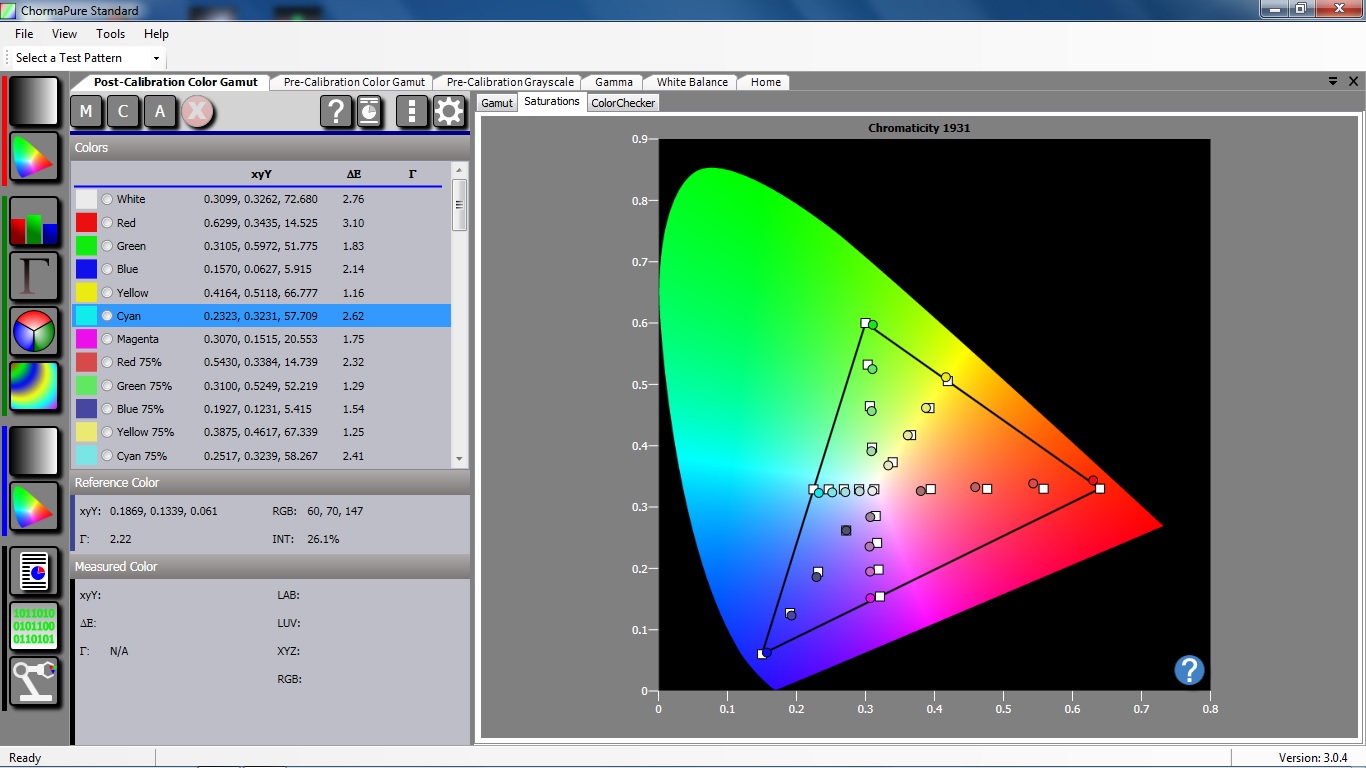Select the Cyan color radio button
This screenshot has width=1366, height=768.
coord(107,315)
